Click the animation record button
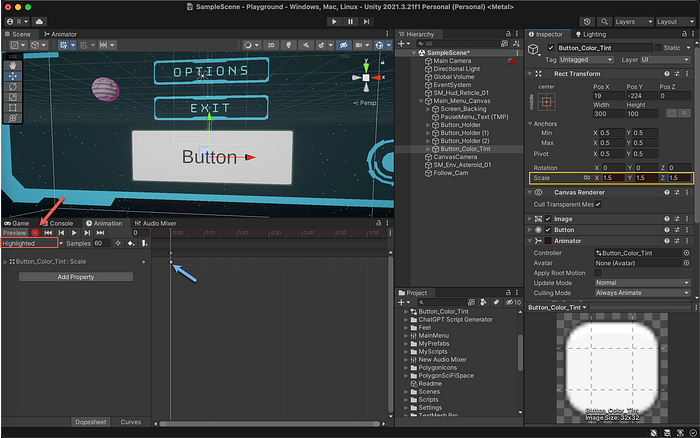700x438 pixels. pos(35,232)
